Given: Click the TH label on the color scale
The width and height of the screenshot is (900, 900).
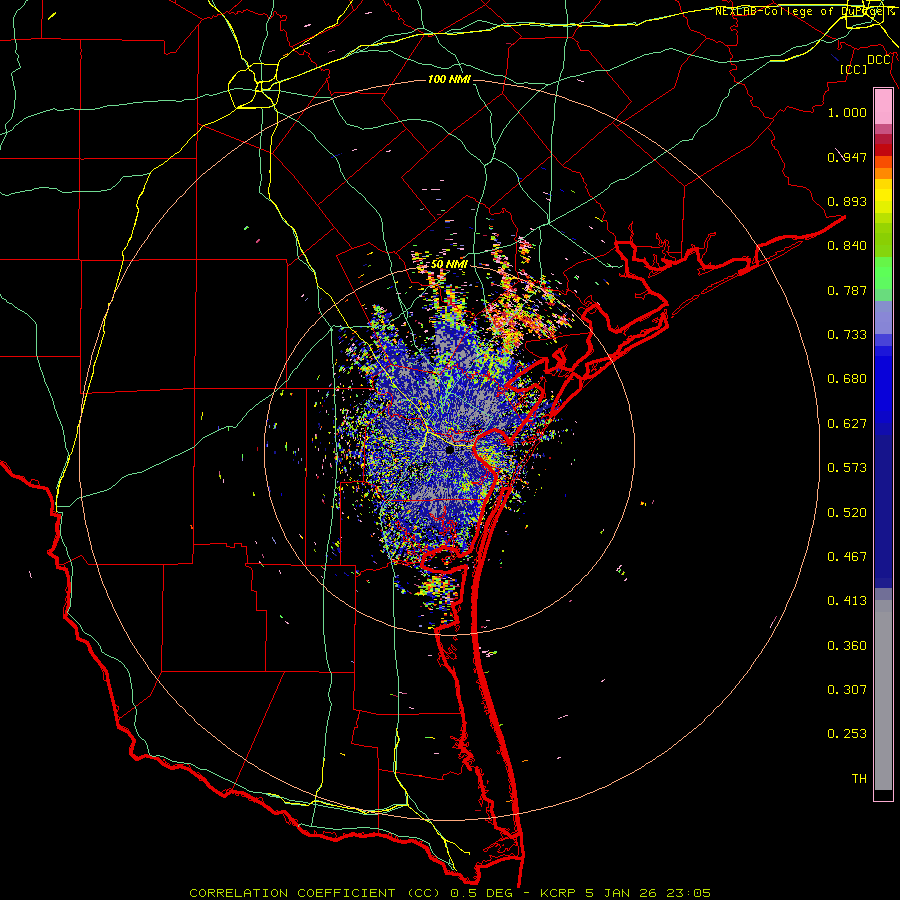Looking at the screenshot, I should point(859,779).
